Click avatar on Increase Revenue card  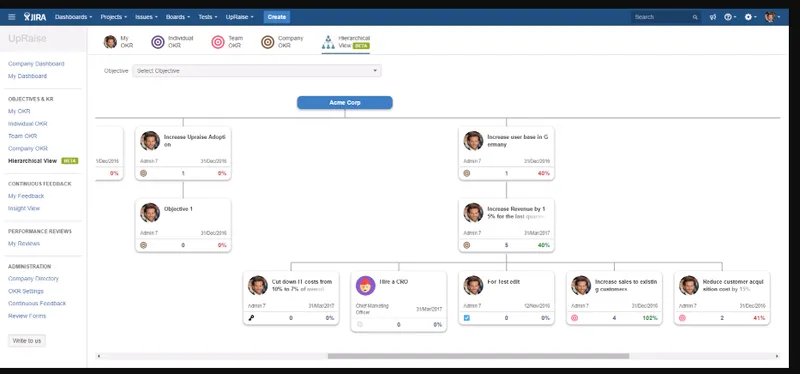473,213
